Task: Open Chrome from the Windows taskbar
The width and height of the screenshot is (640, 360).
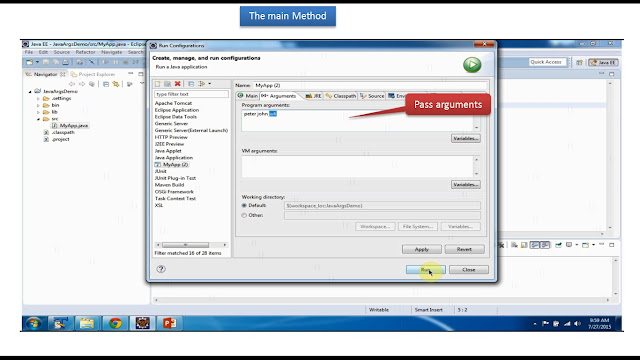Action: click(115, 323)
